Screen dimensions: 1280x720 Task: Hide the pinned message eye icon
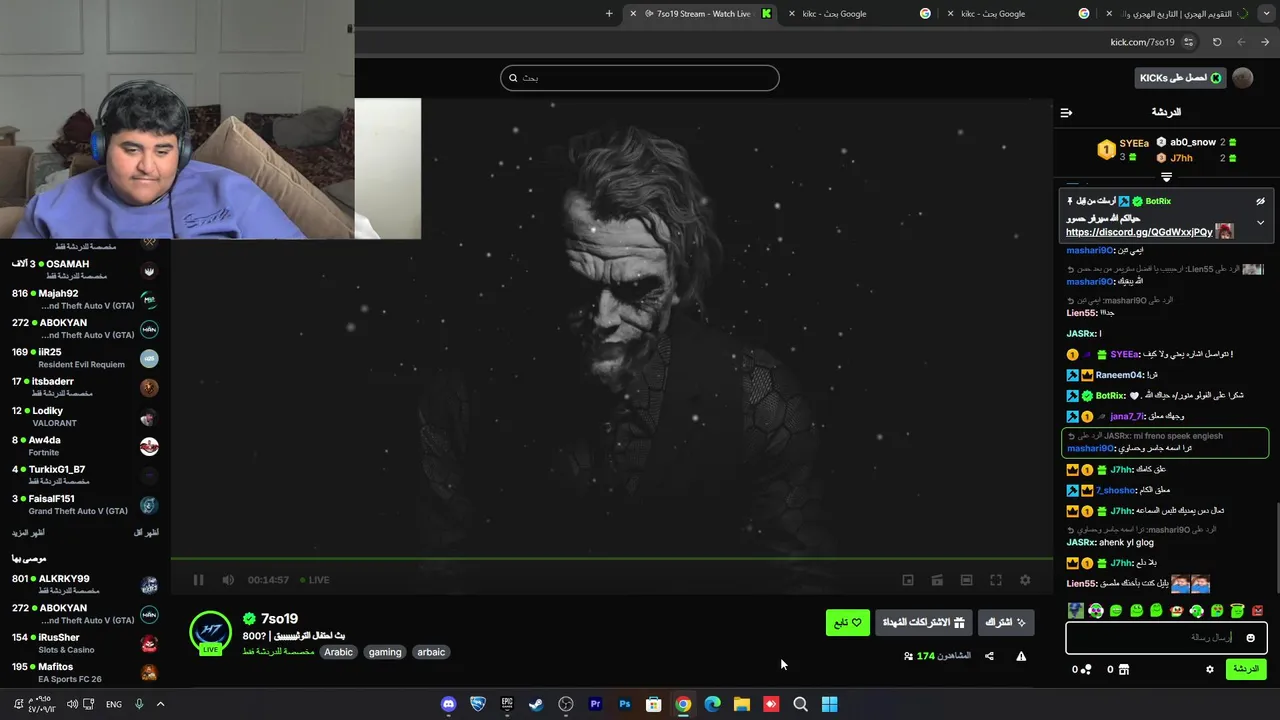coord(1260,201)
